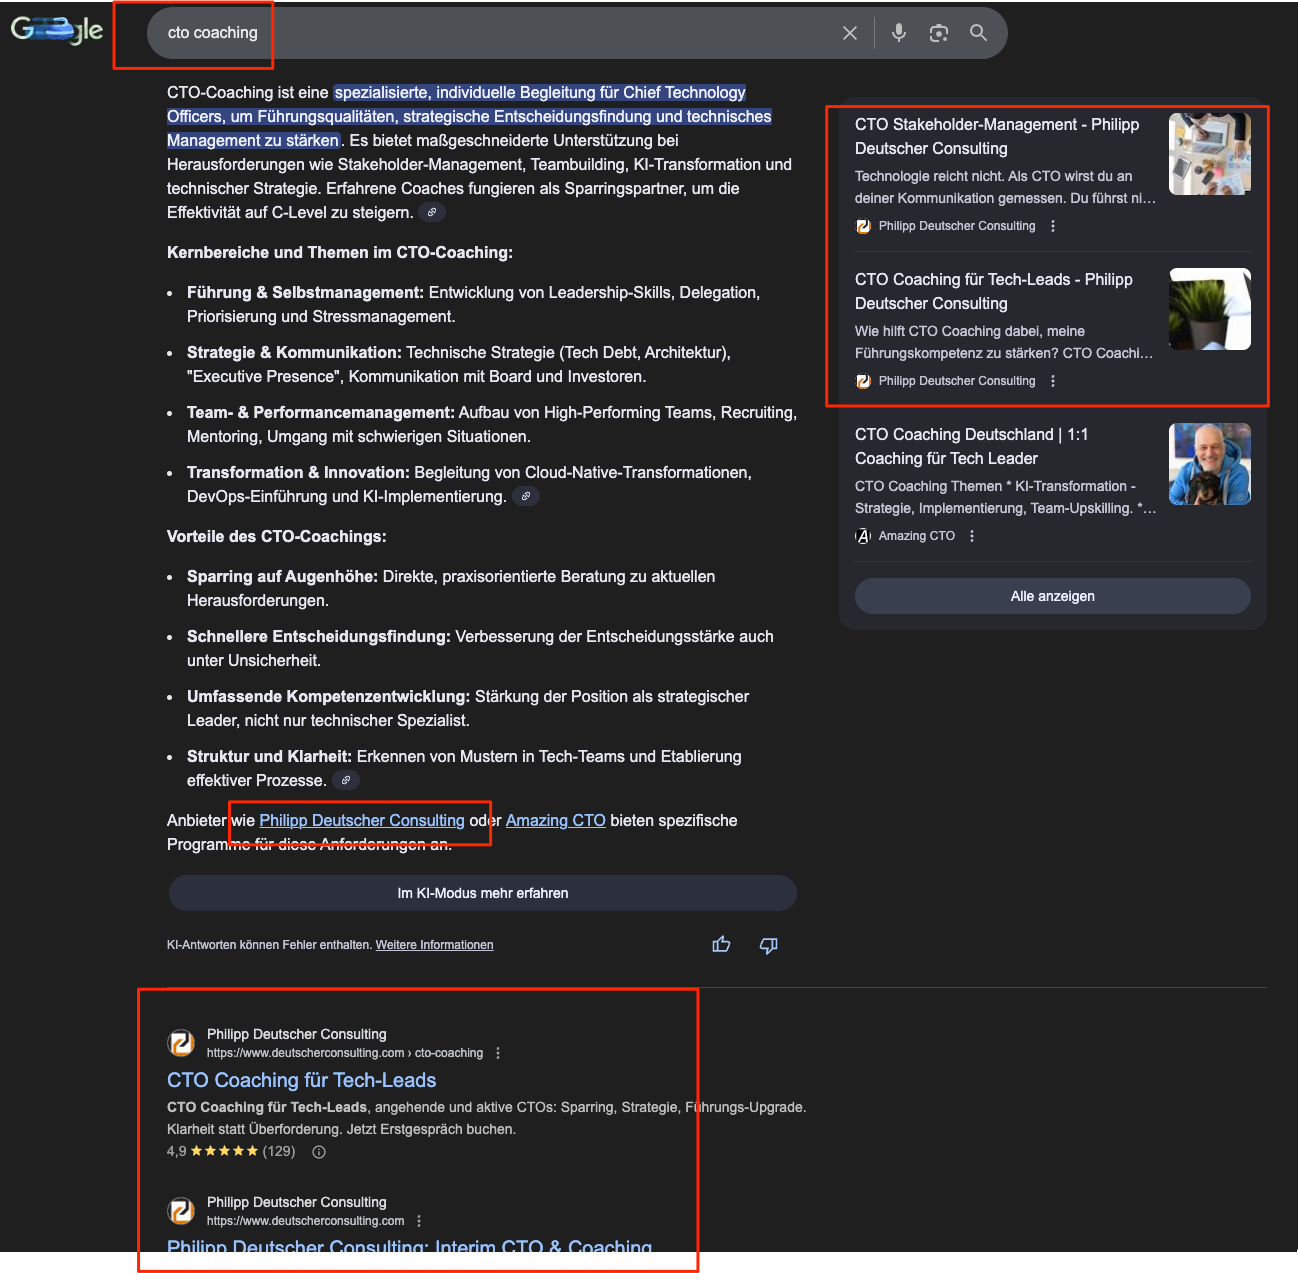
Task: Open Google Lens camera search icon
Action: (x=938, y=32)
